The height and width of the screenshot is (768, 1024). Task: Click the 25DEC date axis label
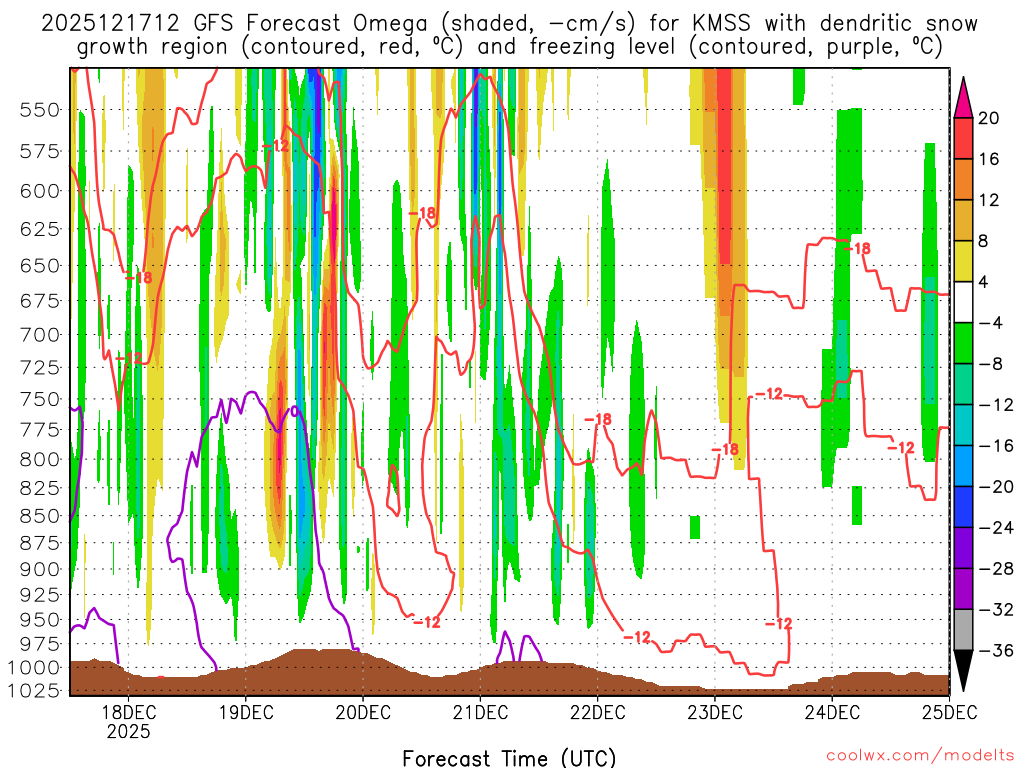click(x=949, y=712)
